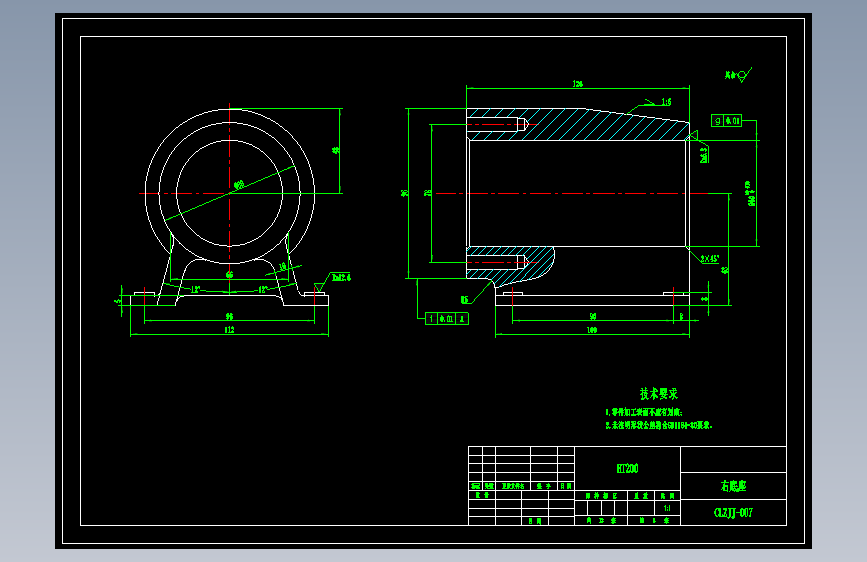The width and height of the screenshot is (867, 562).
Task: Select the diameter dimension across the circle in the front view
Action: tap(239, 185)
